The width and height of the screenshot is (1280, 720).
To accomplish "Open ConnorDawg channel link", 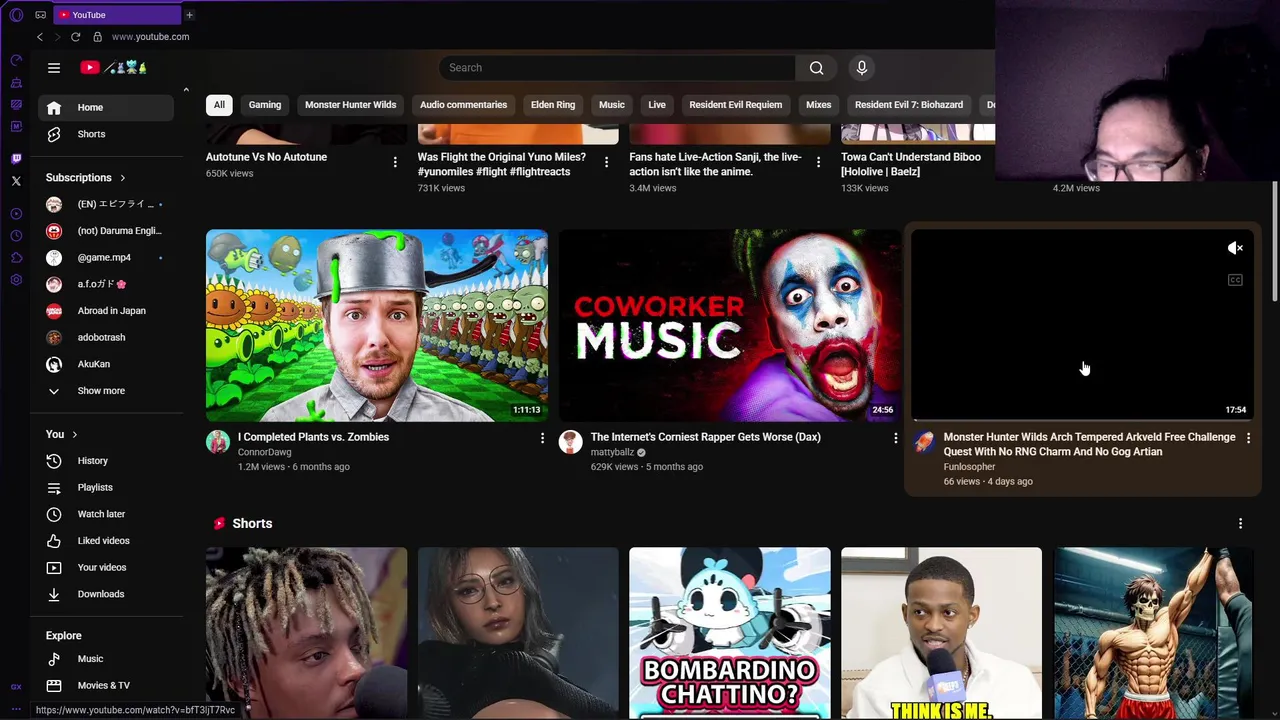I will [264, 452].
